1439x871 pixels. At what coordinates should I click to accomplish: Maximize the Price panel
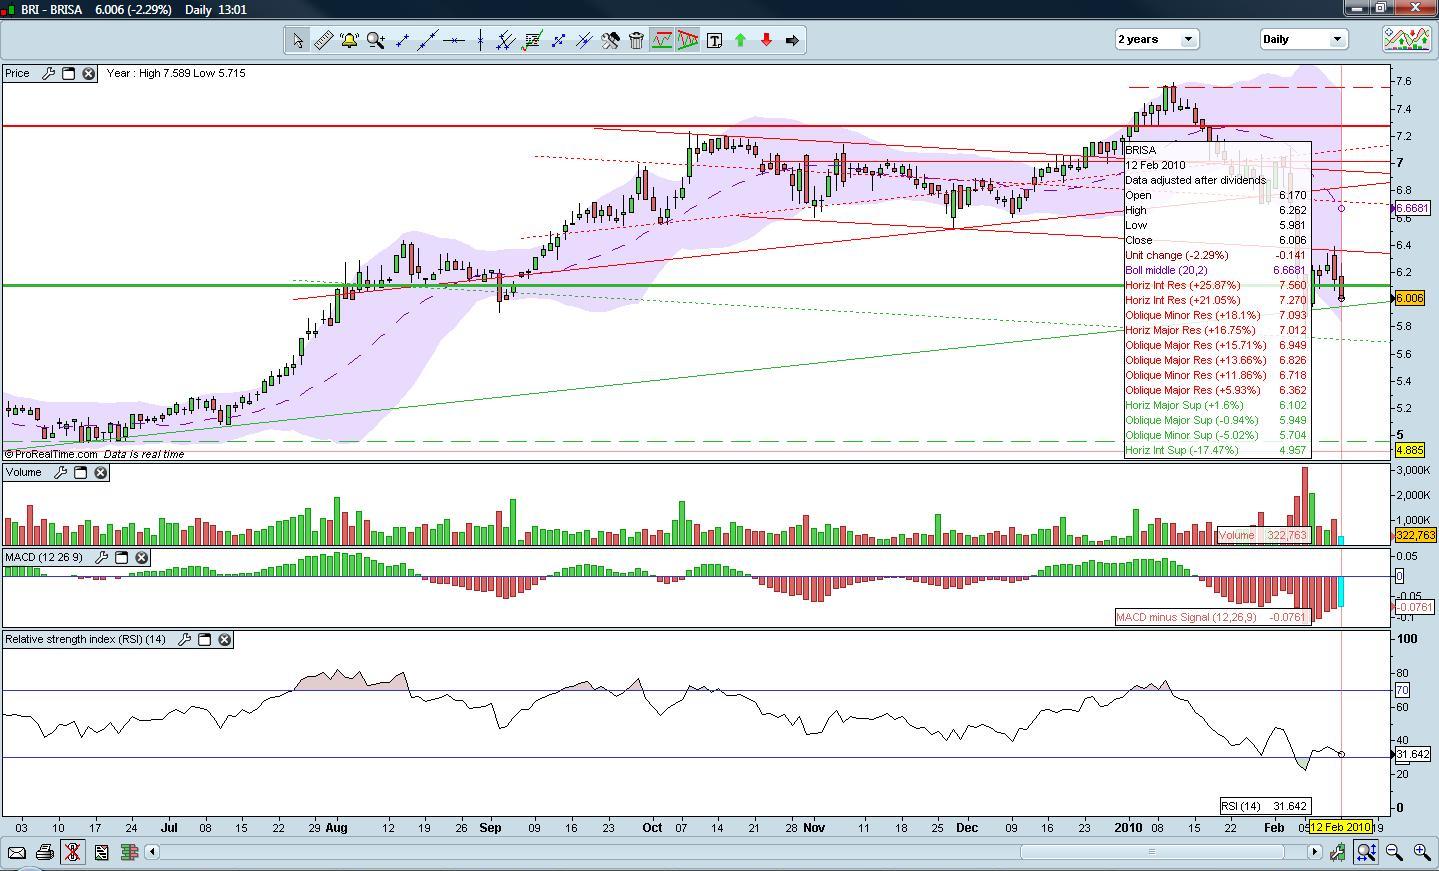pos(68,73)
